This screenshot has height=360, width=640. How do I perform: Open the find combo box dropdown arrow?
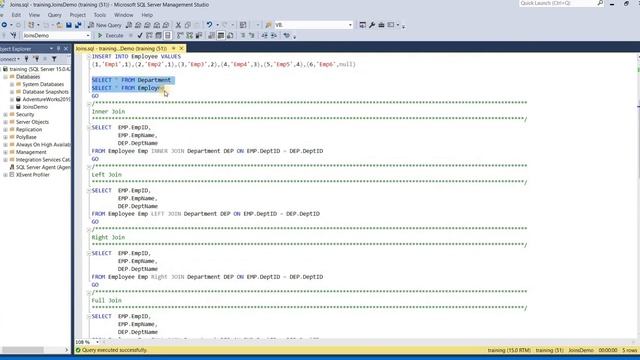point(350,25)
